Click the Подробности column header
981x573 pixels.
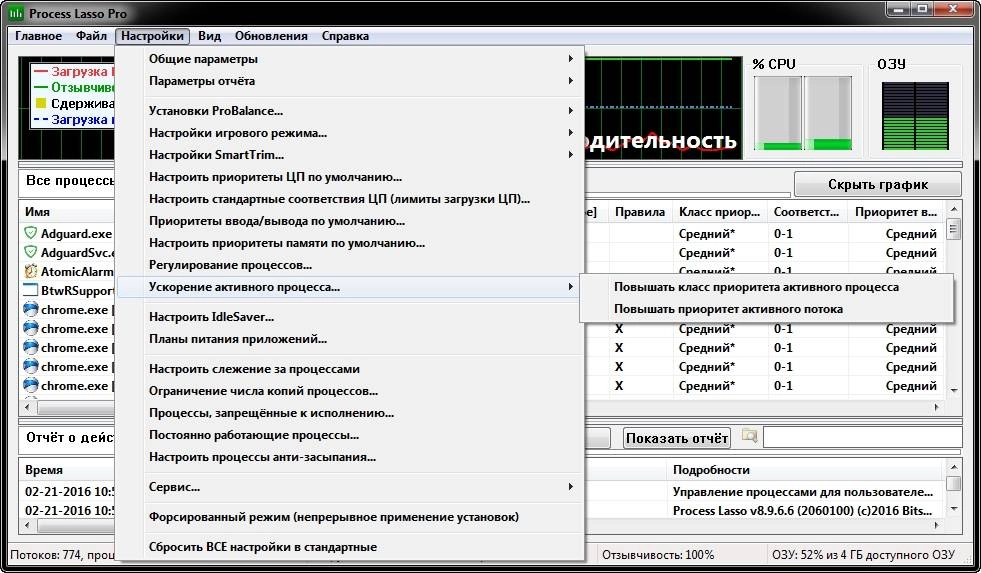click(805, 470)
